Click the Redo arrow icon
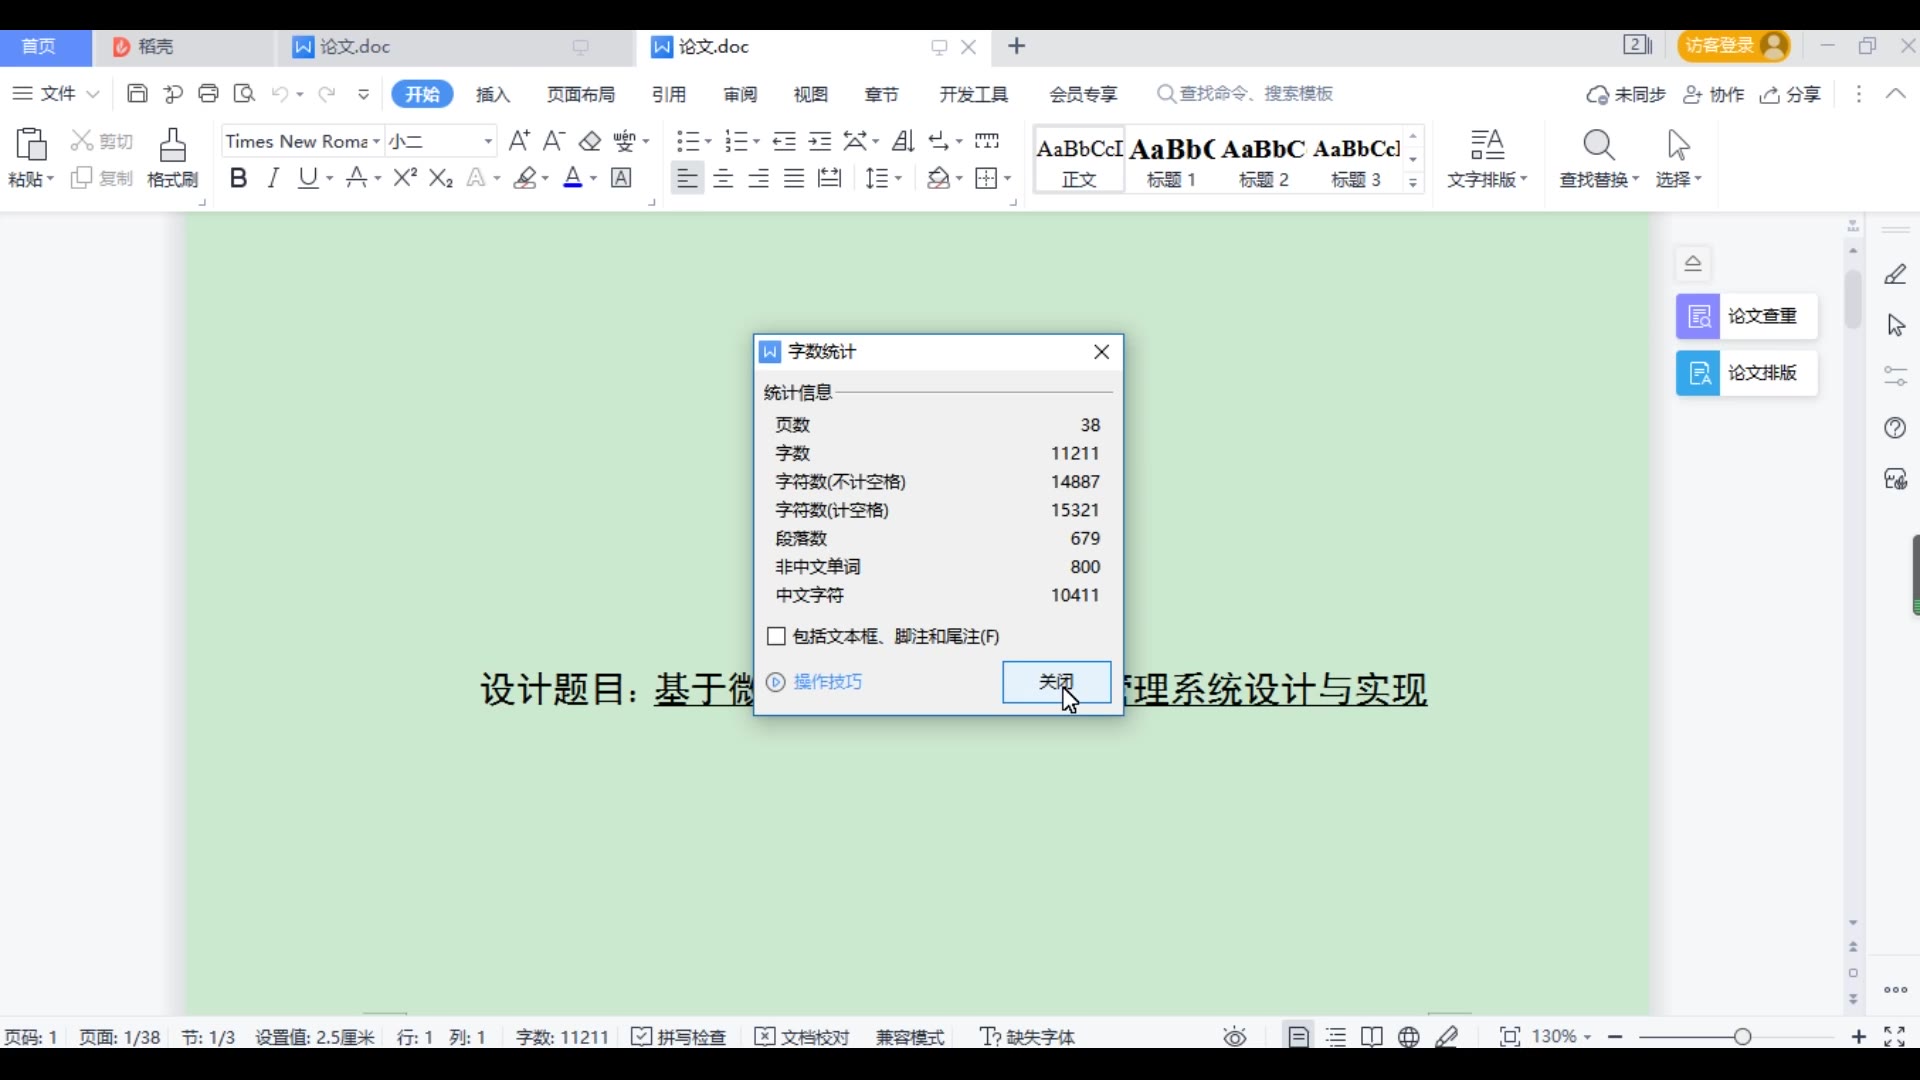The height and width of the screenshot is (1080, 1920). pyautogui.click(x=326, y=94)
